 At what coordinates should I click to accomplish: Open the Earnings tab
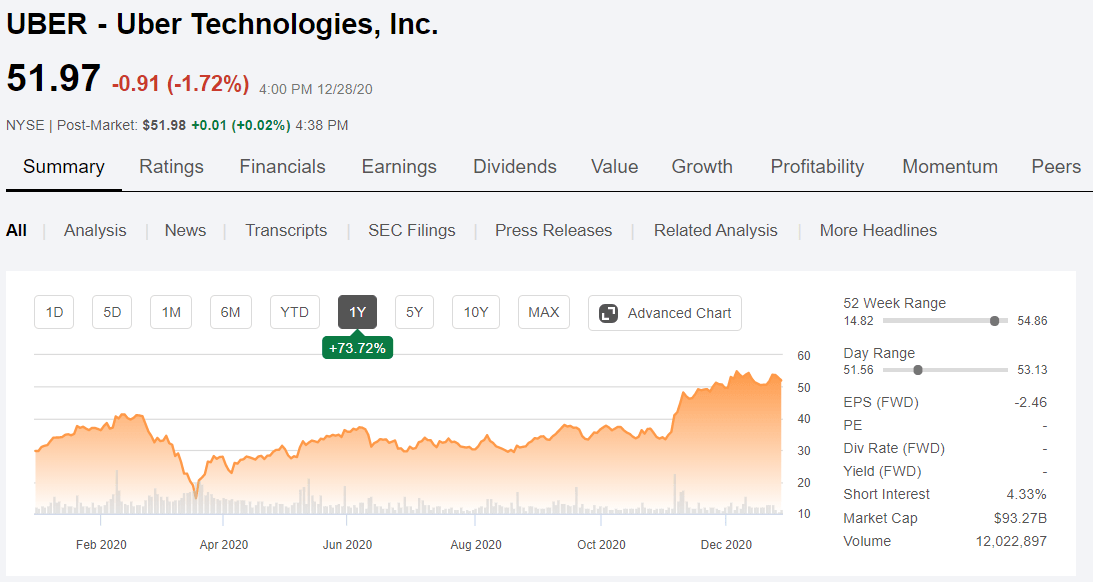pyautogui.click(x=399, y=167)
